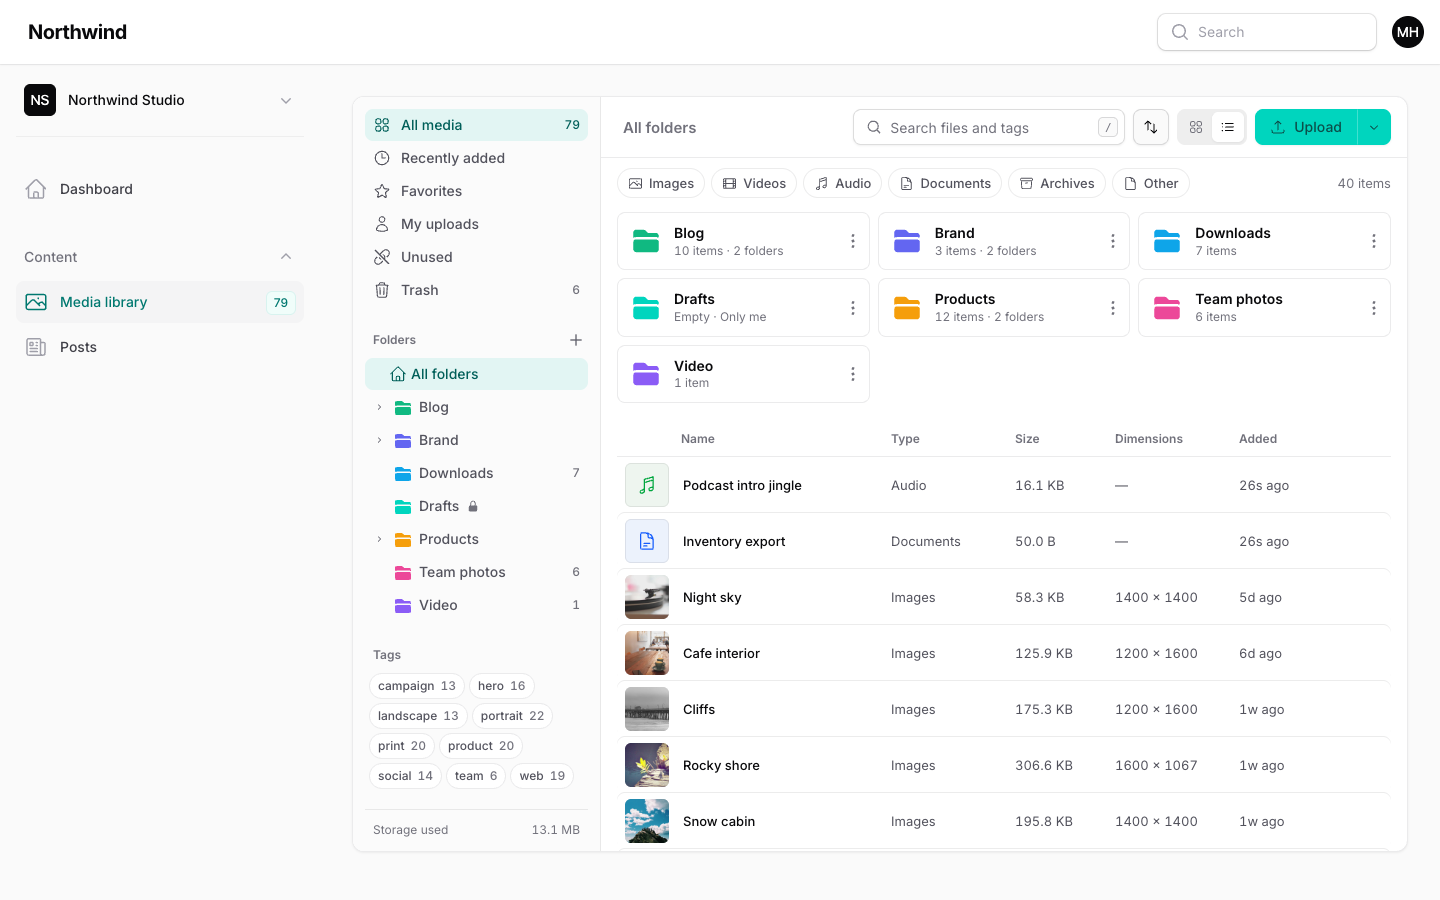The width and height of the screenshot is (1440, 900).
Task: Expand the Products folder in tree
Action: click(x=379, y=539)
